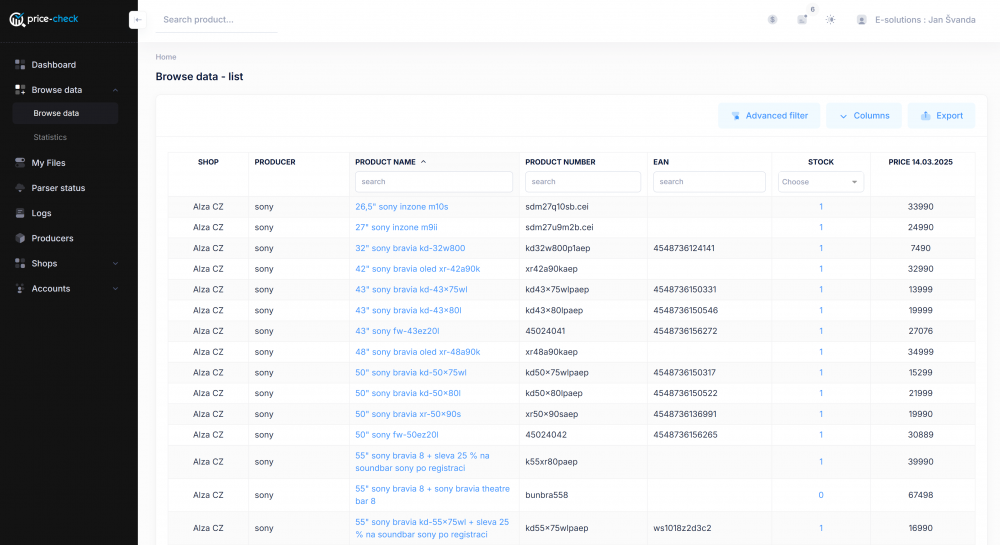This screenshot has height=545, width=1000.
Task: Open 55" sony bravia 8 + theatre bar 8
Action: coord(432,495)
